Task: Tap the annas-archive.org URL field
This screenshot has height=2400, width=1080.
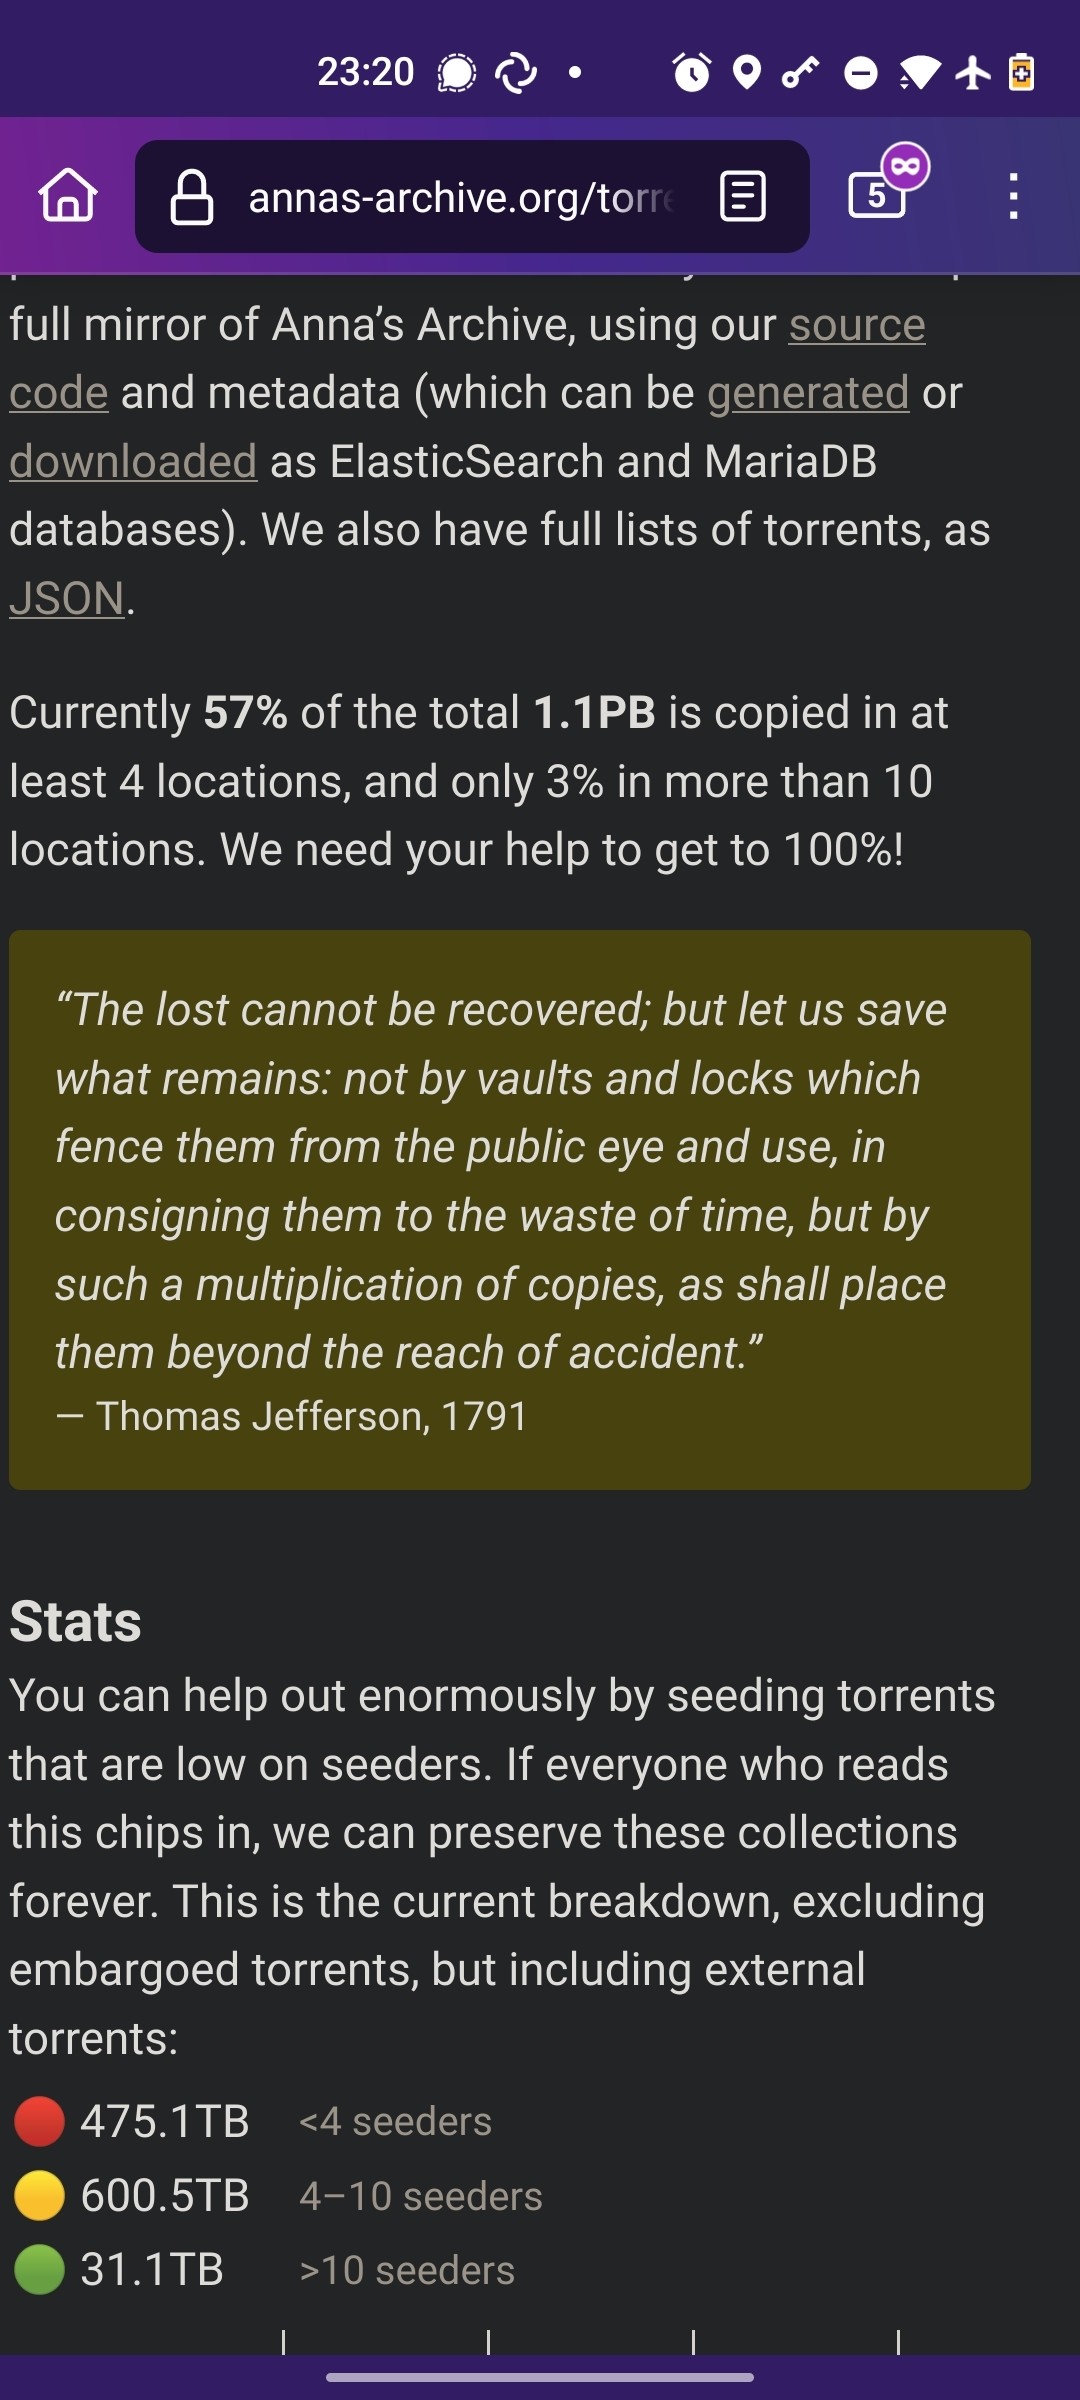Action: click(x=460, y=198)
